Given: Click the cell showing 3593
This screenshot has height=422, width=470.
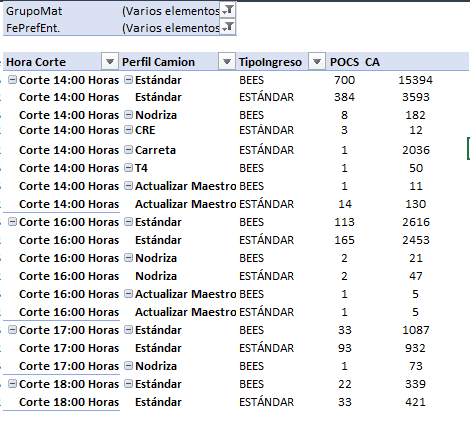Looking at the screenshot, I should [x=416, y=97].
